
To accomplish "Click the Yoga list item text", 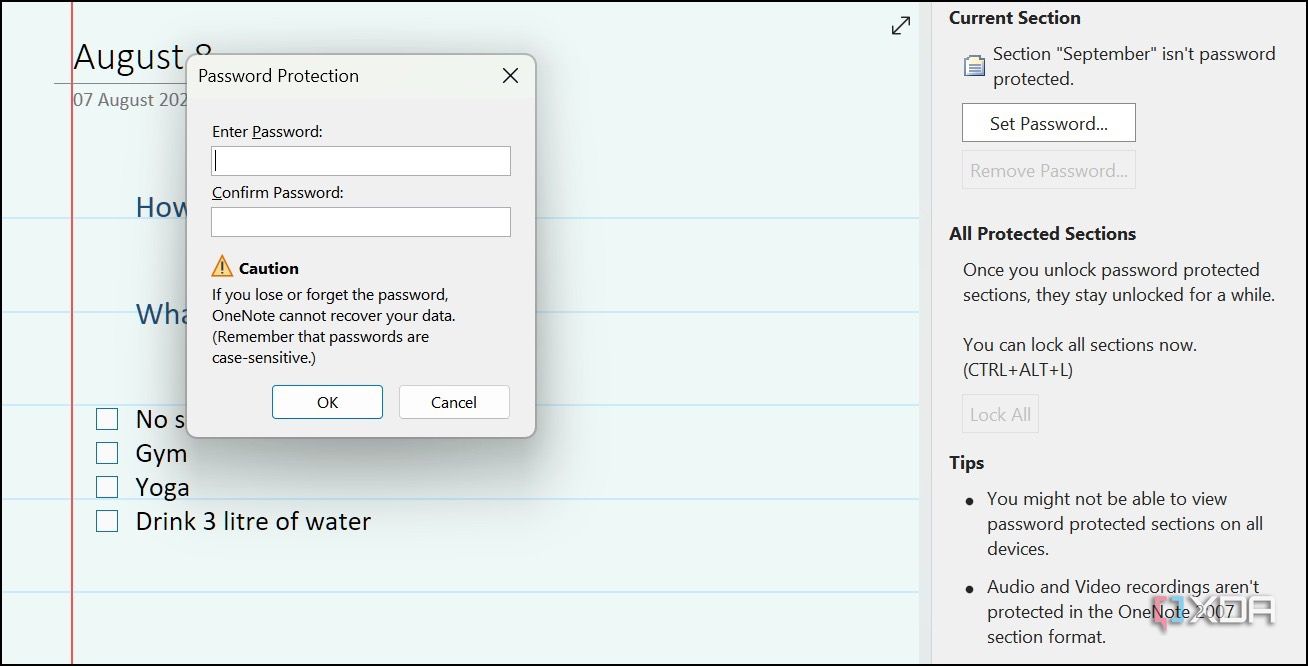I will pos(162,487).
